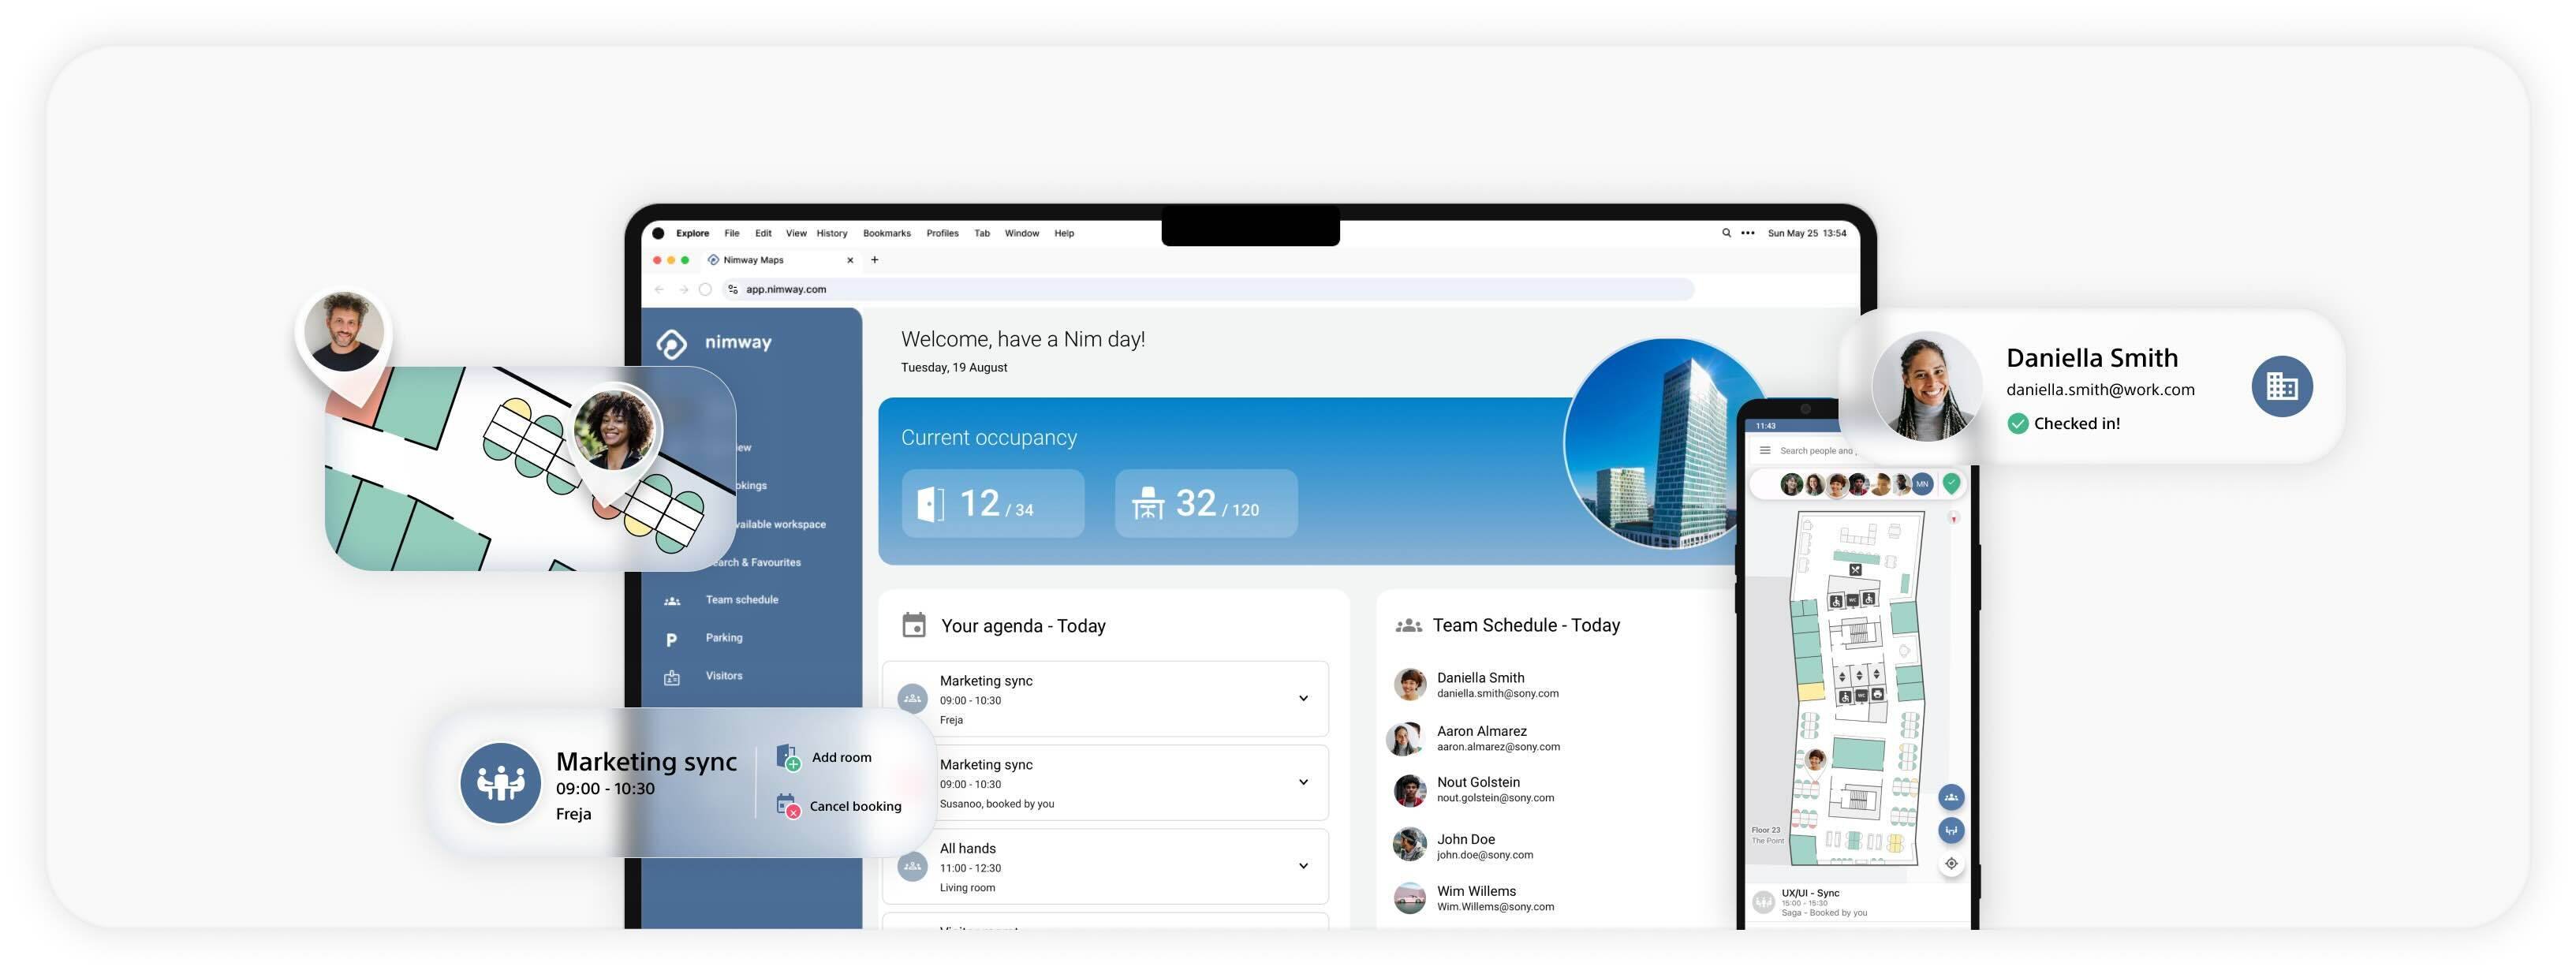2576x974 pixels.
Task: Expand the All hands agenda item
Action: (1303, 867)
